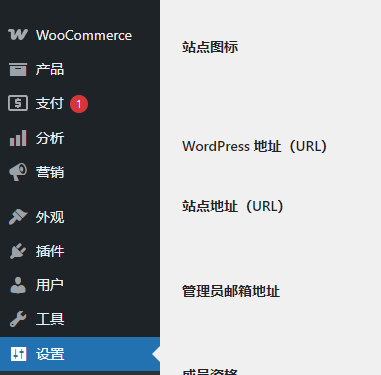Go to the 插件 menu item
Image resolution: width=381 pixels, height=375 pixels.
point(80,251)
